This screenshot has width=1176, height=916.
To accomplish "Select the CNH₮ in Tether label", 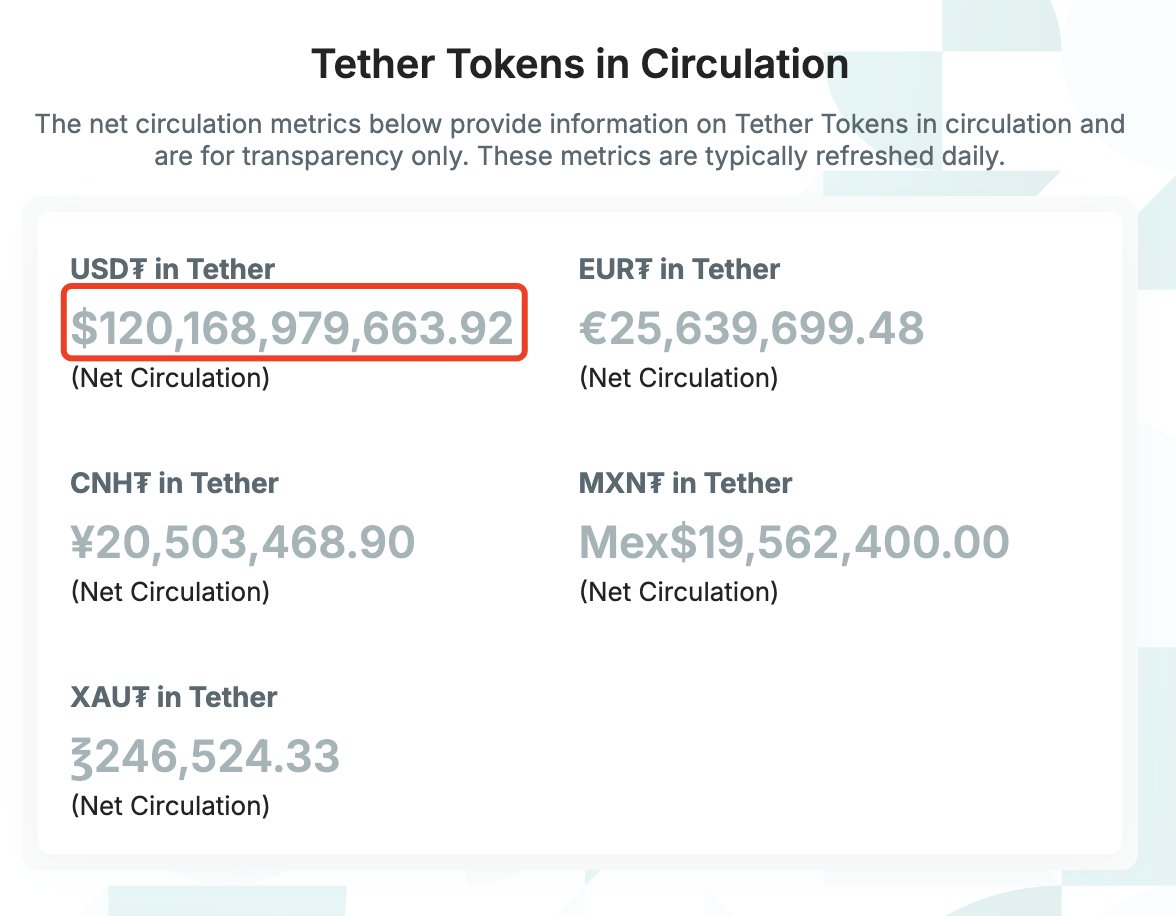I will pos(174,483).
